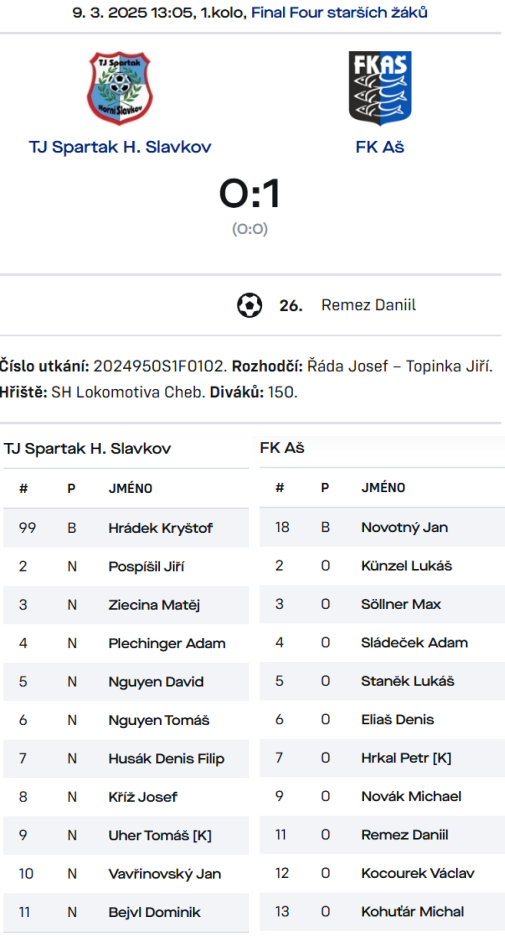The image size is (505, 937).
Task: Open the TJ Spartak H. Slavkov team link
Action: tap(120, 147)
